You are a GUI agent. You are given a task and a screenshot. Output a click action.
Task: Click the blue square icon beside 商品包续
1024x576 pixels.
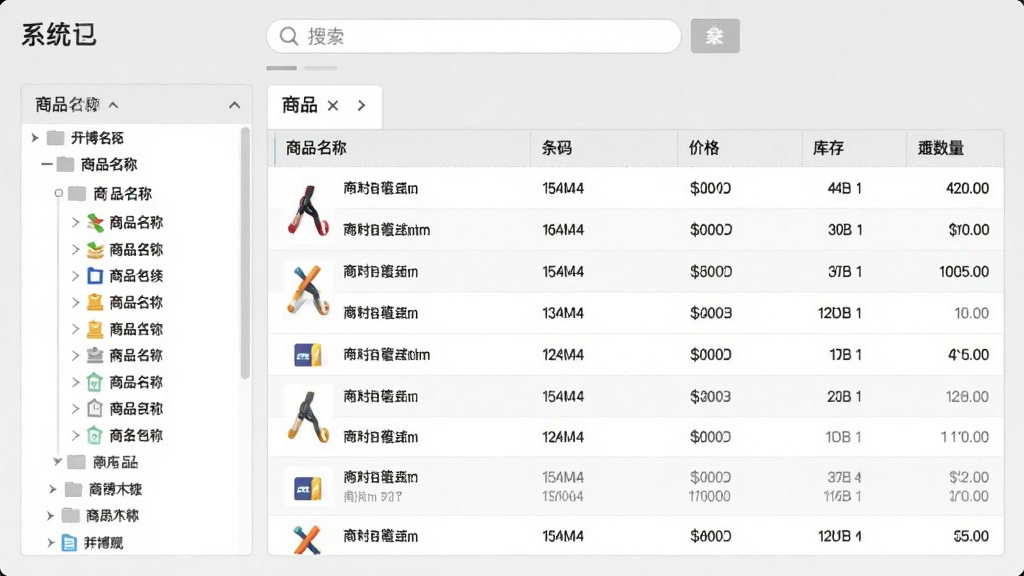(x=95, y=276)
